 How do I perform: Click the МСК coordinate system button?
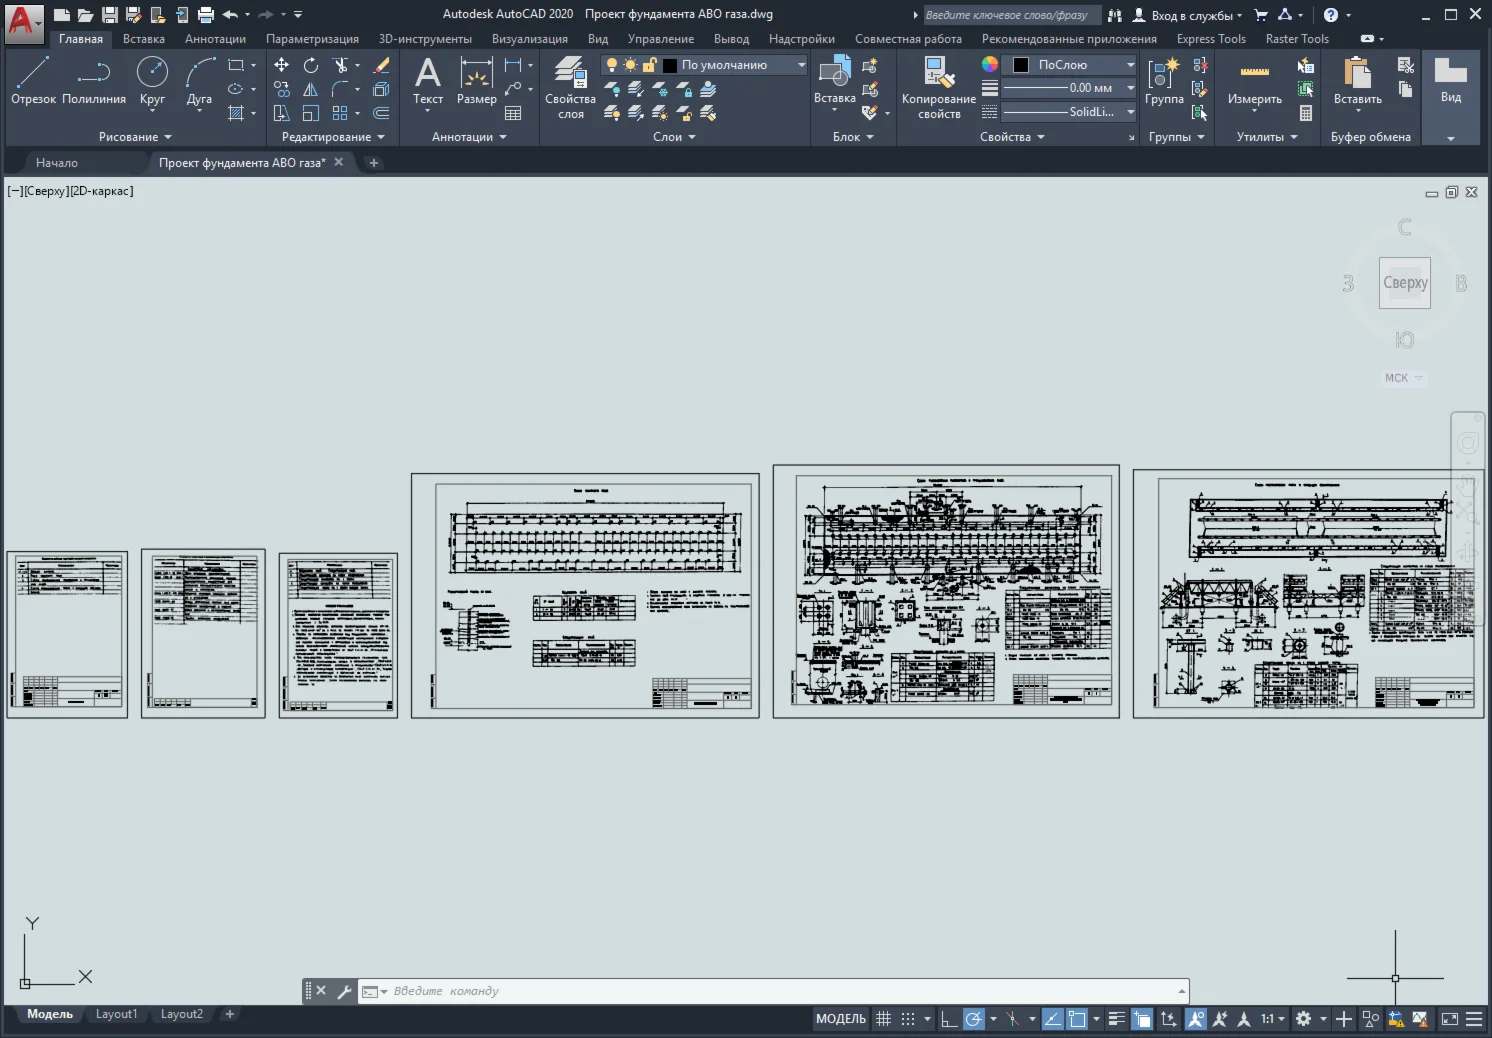click(1403, 378)
